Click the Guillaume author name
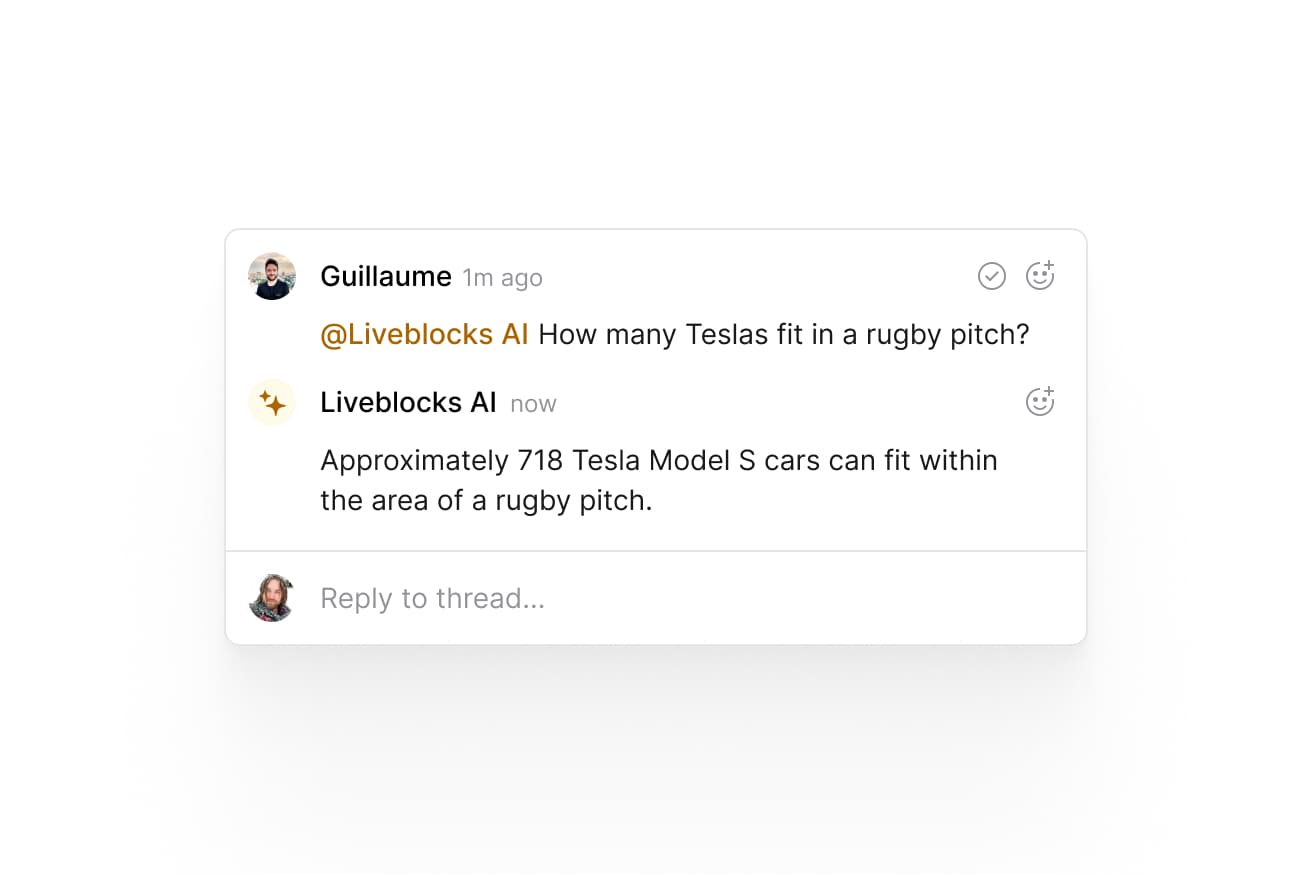The width and height of the screenshot is (1312, 874). (x=386, y=277)
